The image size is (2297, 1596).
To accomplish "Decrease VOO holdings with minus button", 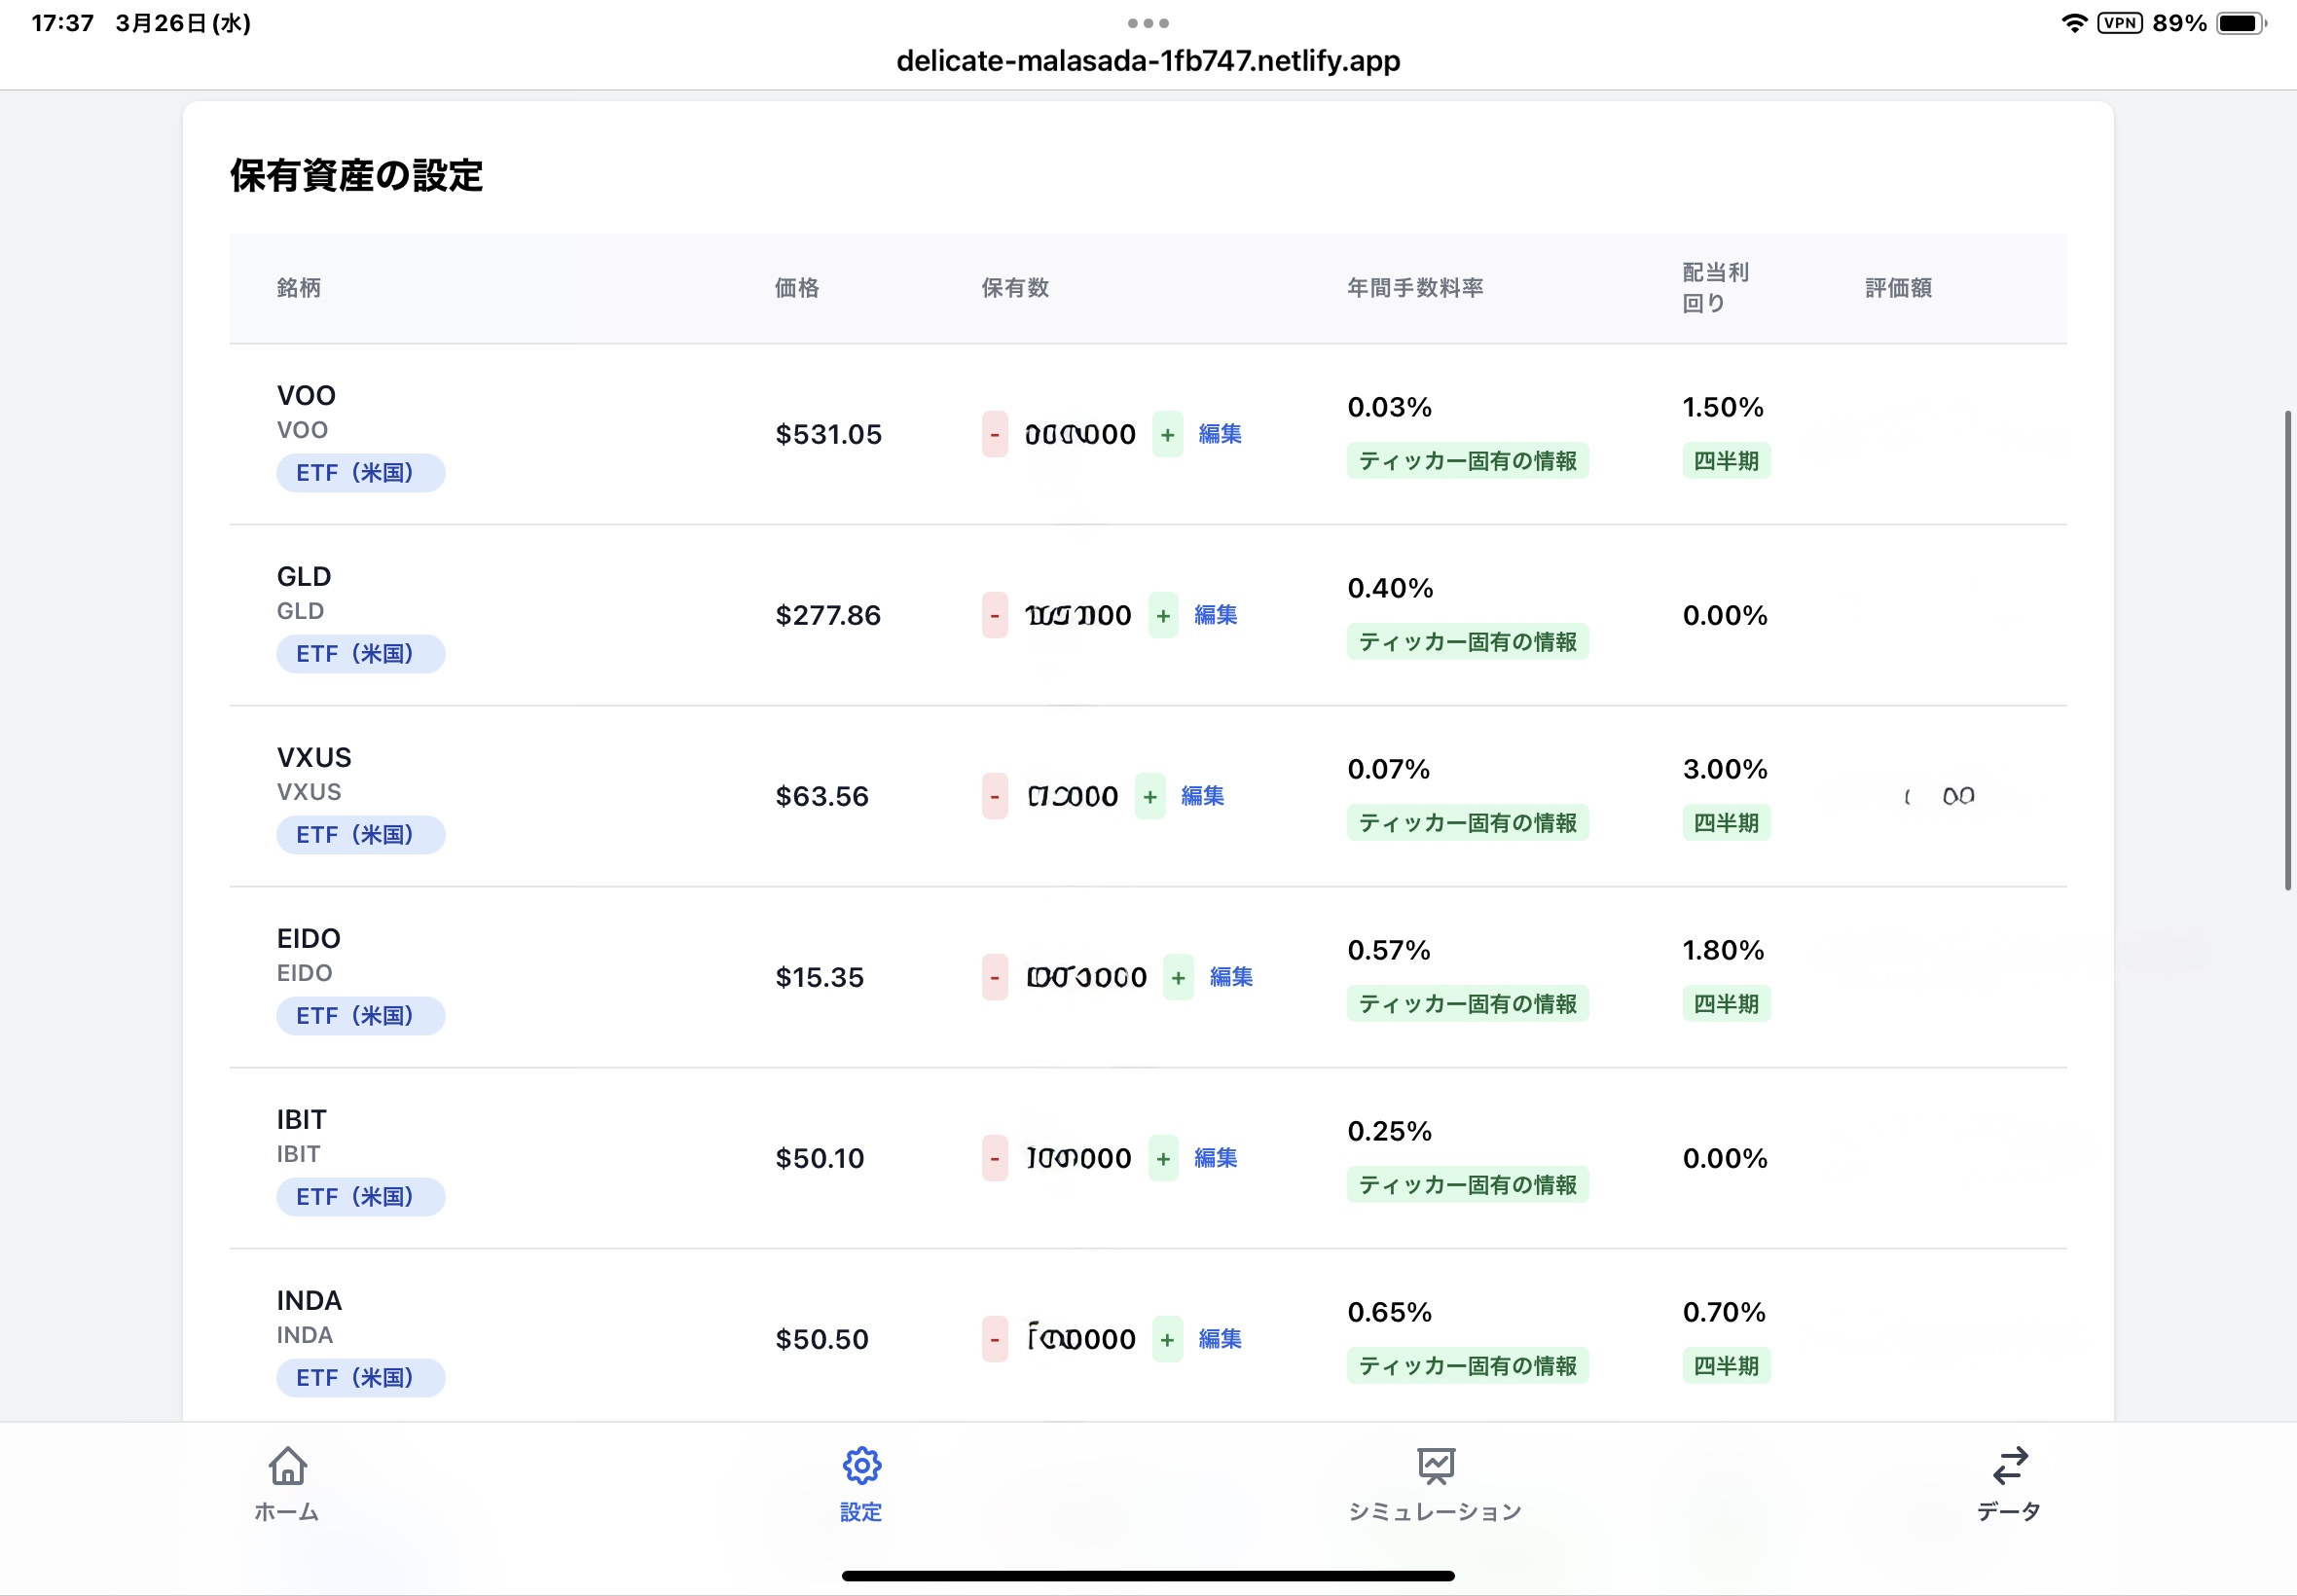I will pos(994,434).
